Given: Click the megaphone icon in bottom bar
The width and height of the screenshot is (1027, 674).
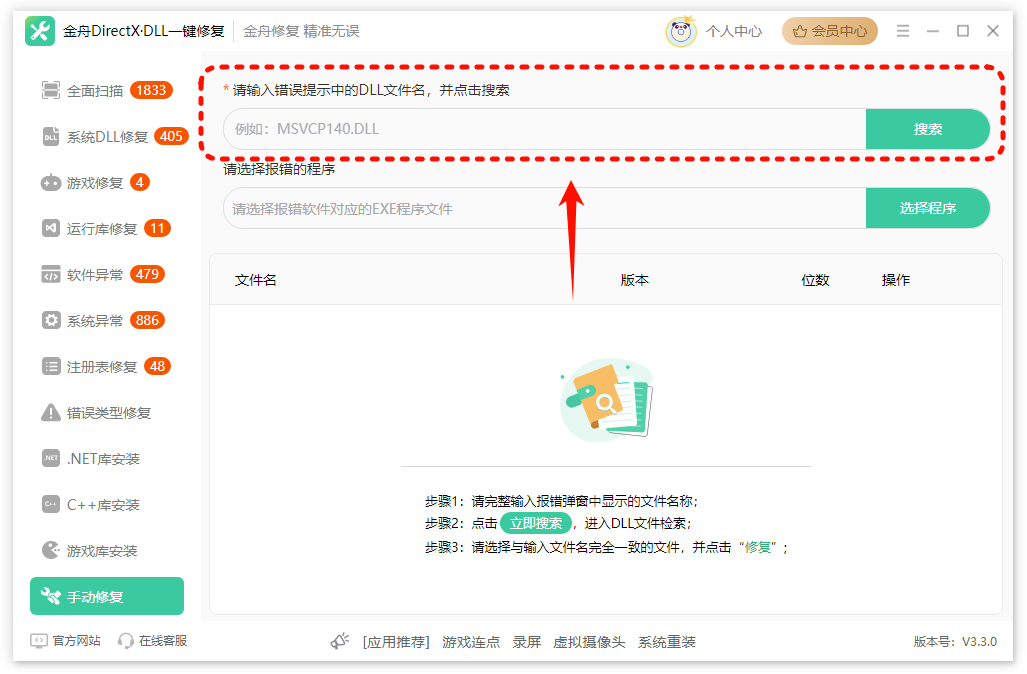Looking at the screenshot, I should (340, 641).
